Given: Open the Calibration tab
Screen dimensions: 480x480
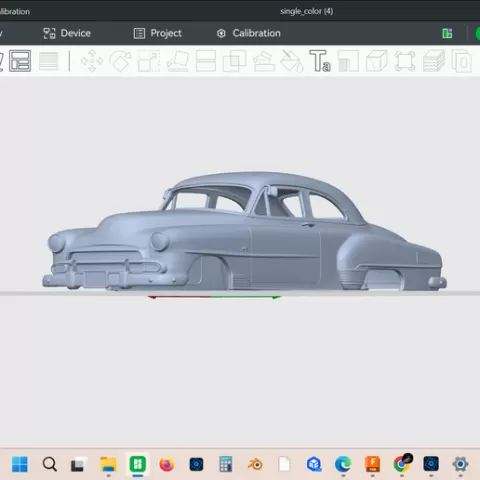Looking at the screenshot, I should click(249, 33).
